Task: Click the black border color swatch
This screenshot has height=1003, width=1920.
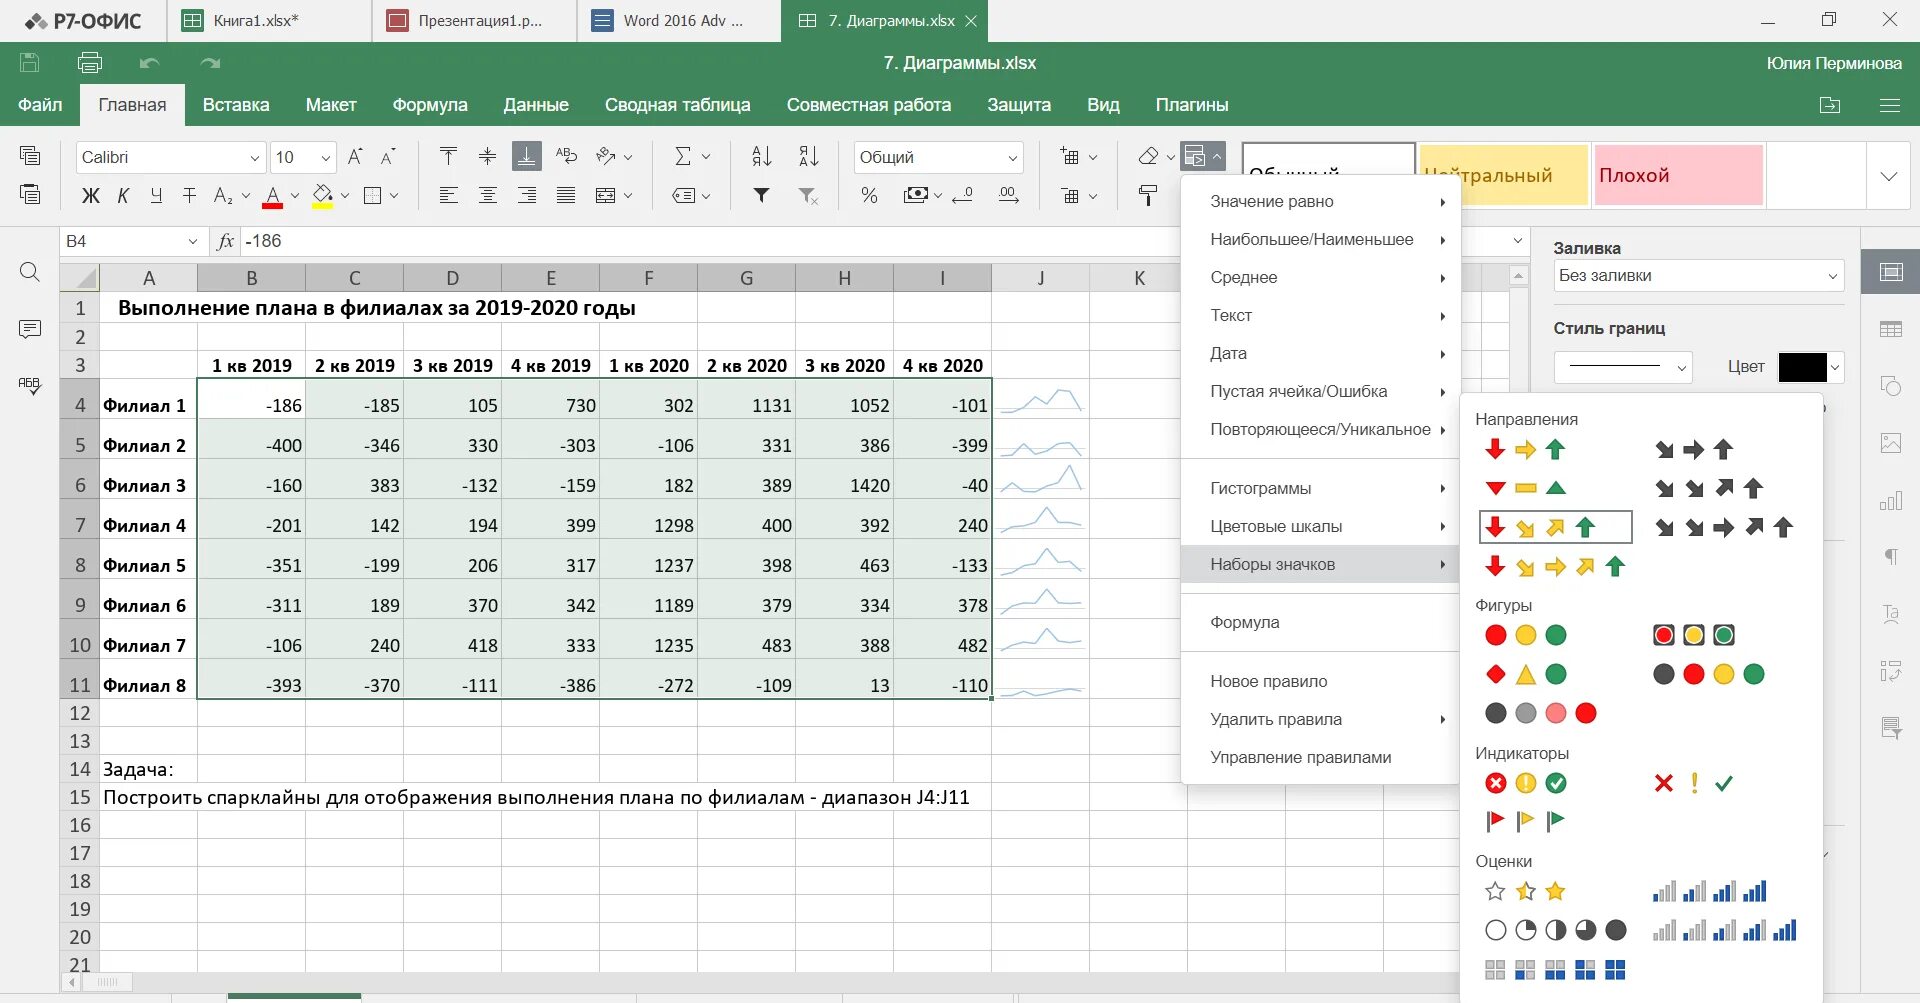Action: point(1802,367)
